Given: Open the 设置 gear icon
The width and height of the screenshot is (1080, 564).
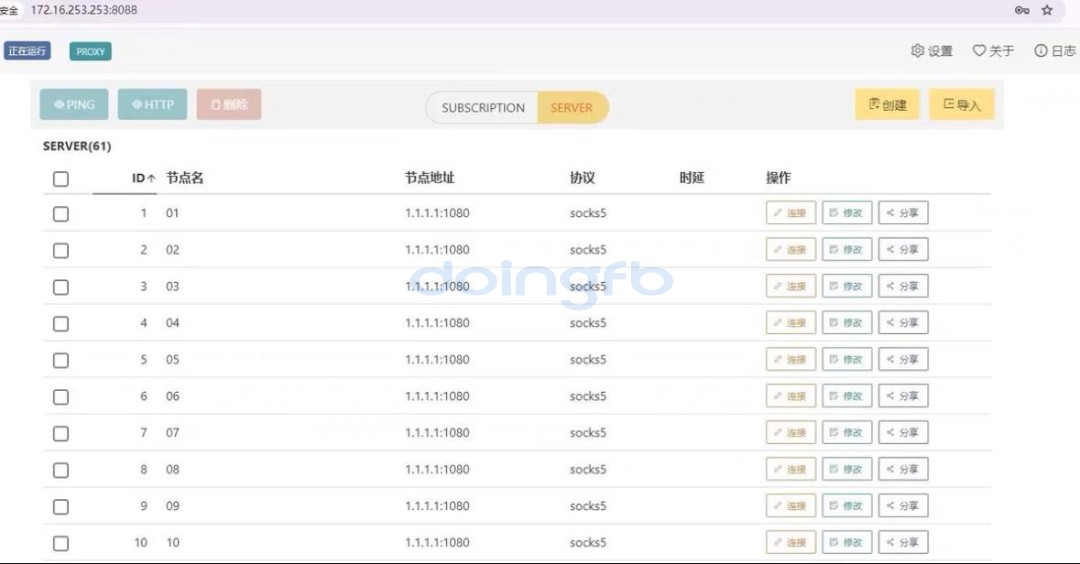Looking at the screenshot, I should (918, 51).
